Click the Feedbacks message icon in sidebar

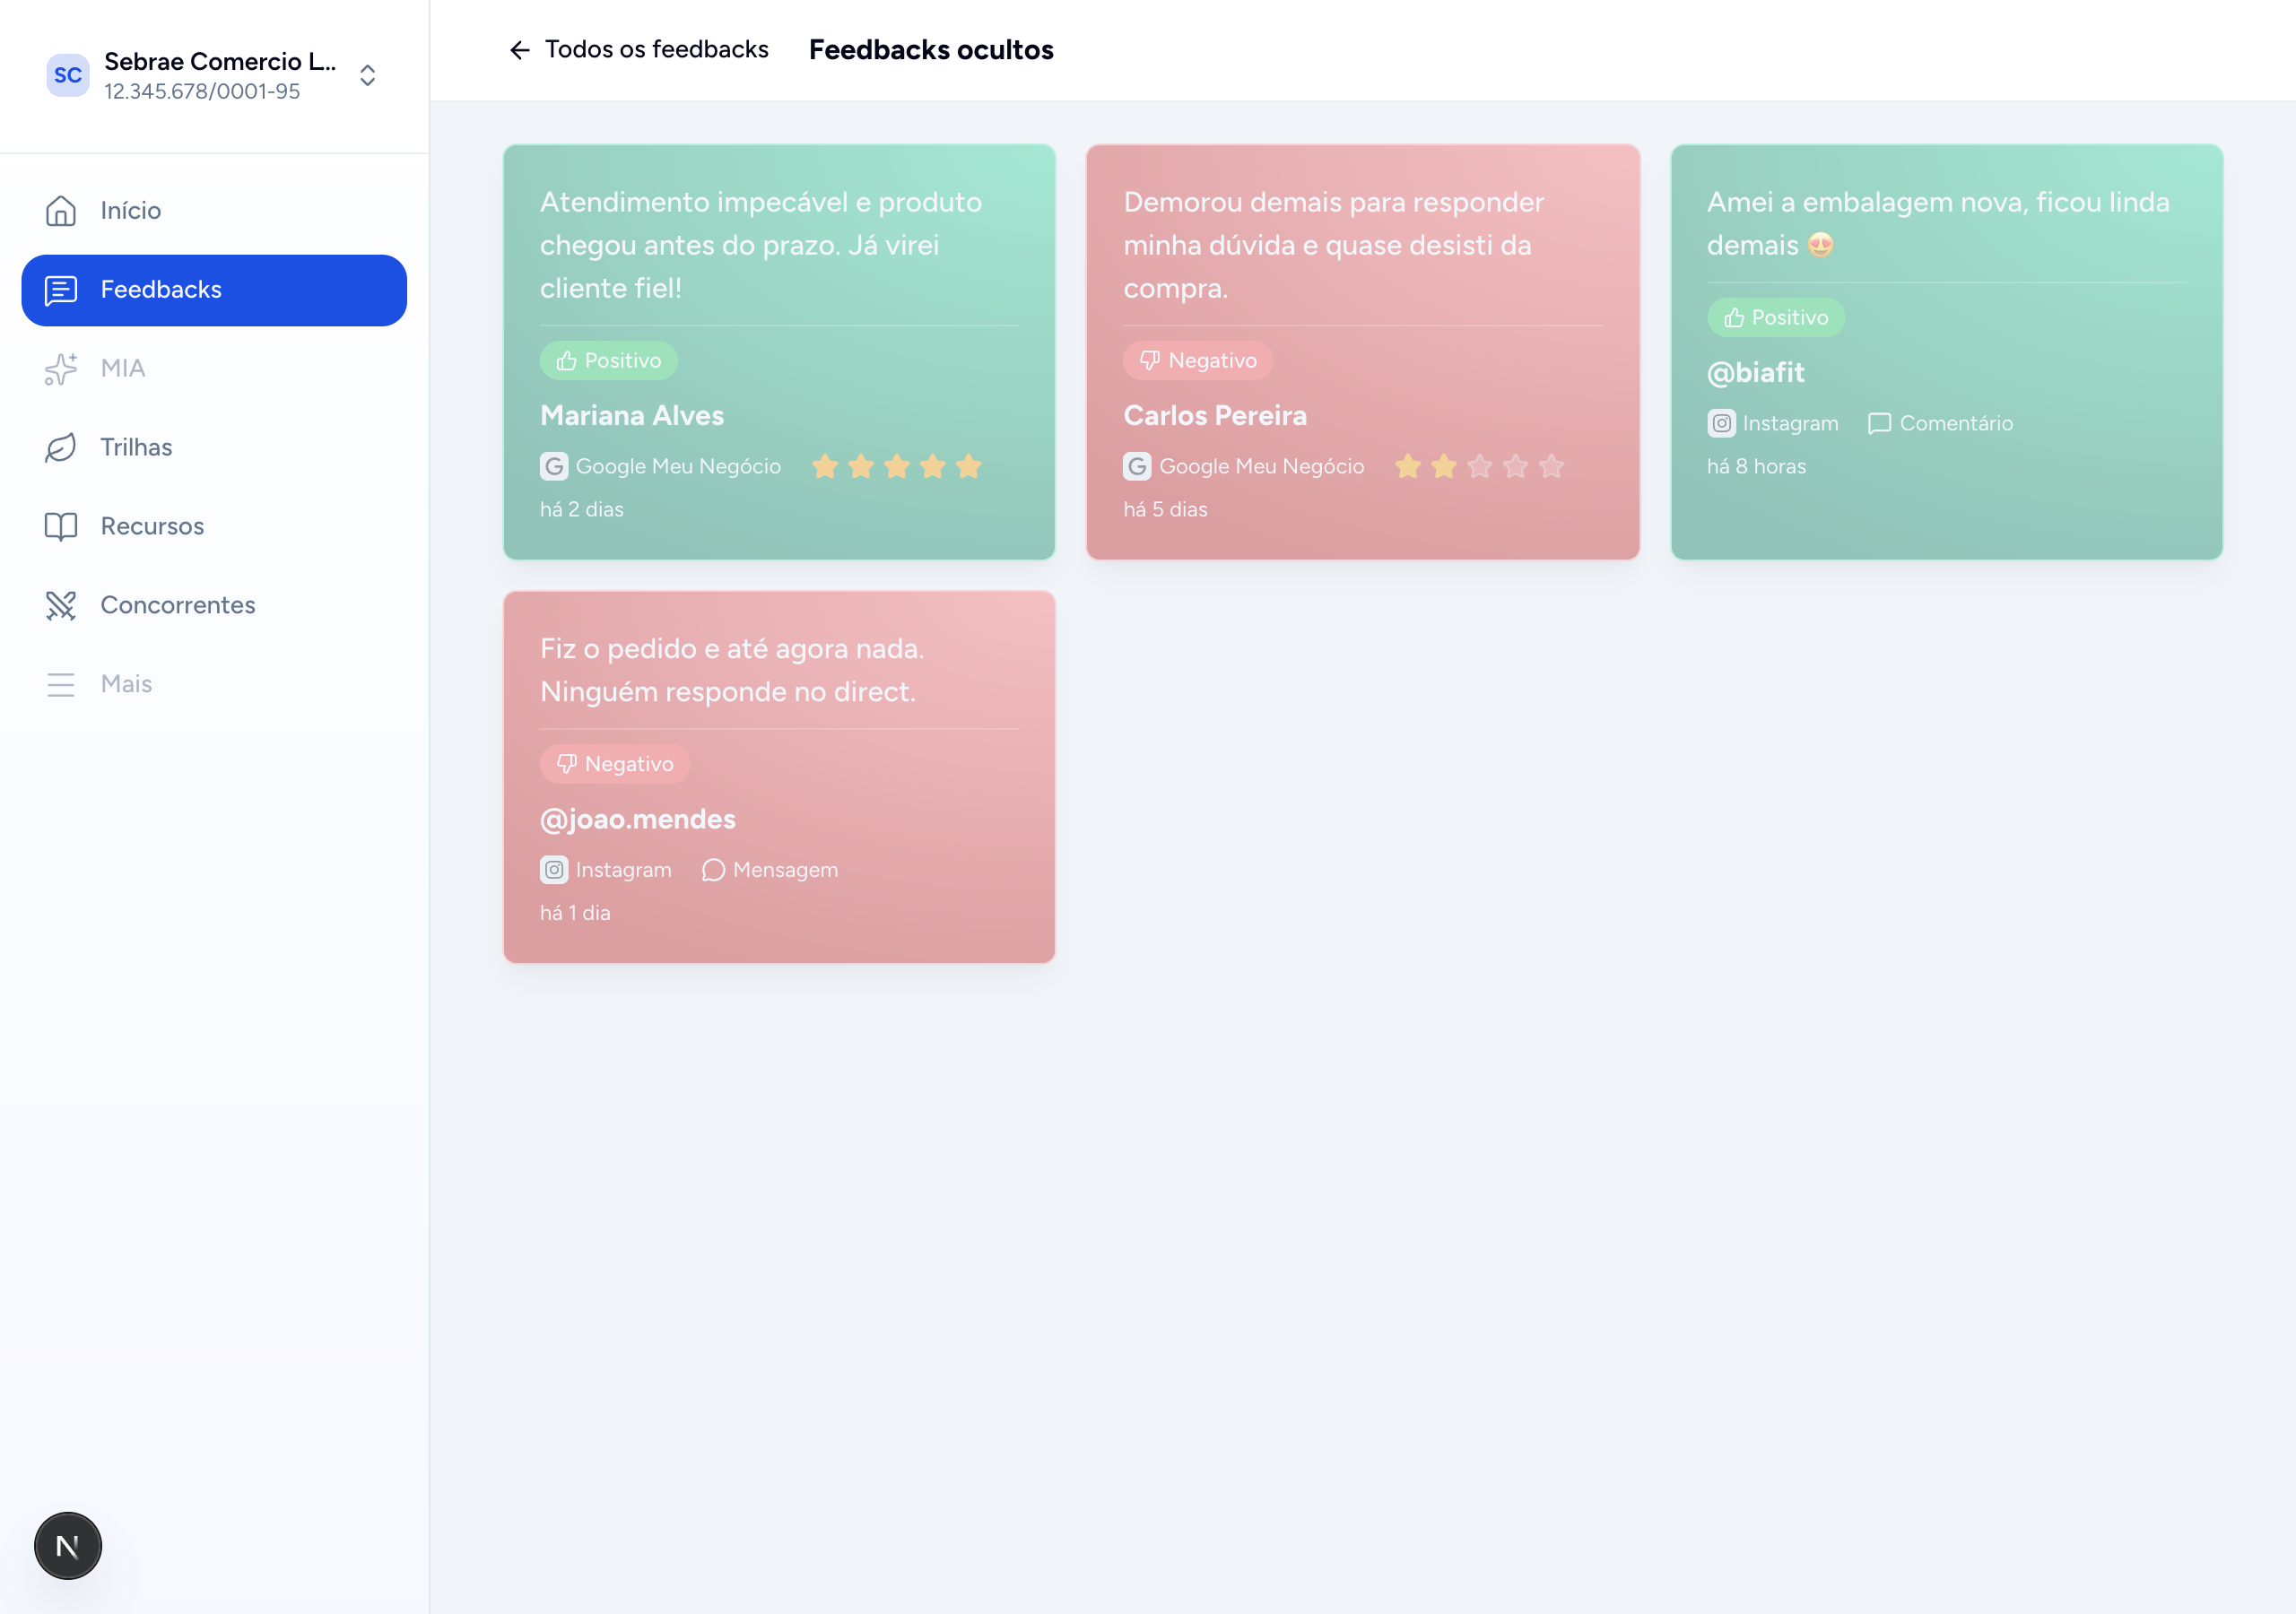tap(61, 290)
